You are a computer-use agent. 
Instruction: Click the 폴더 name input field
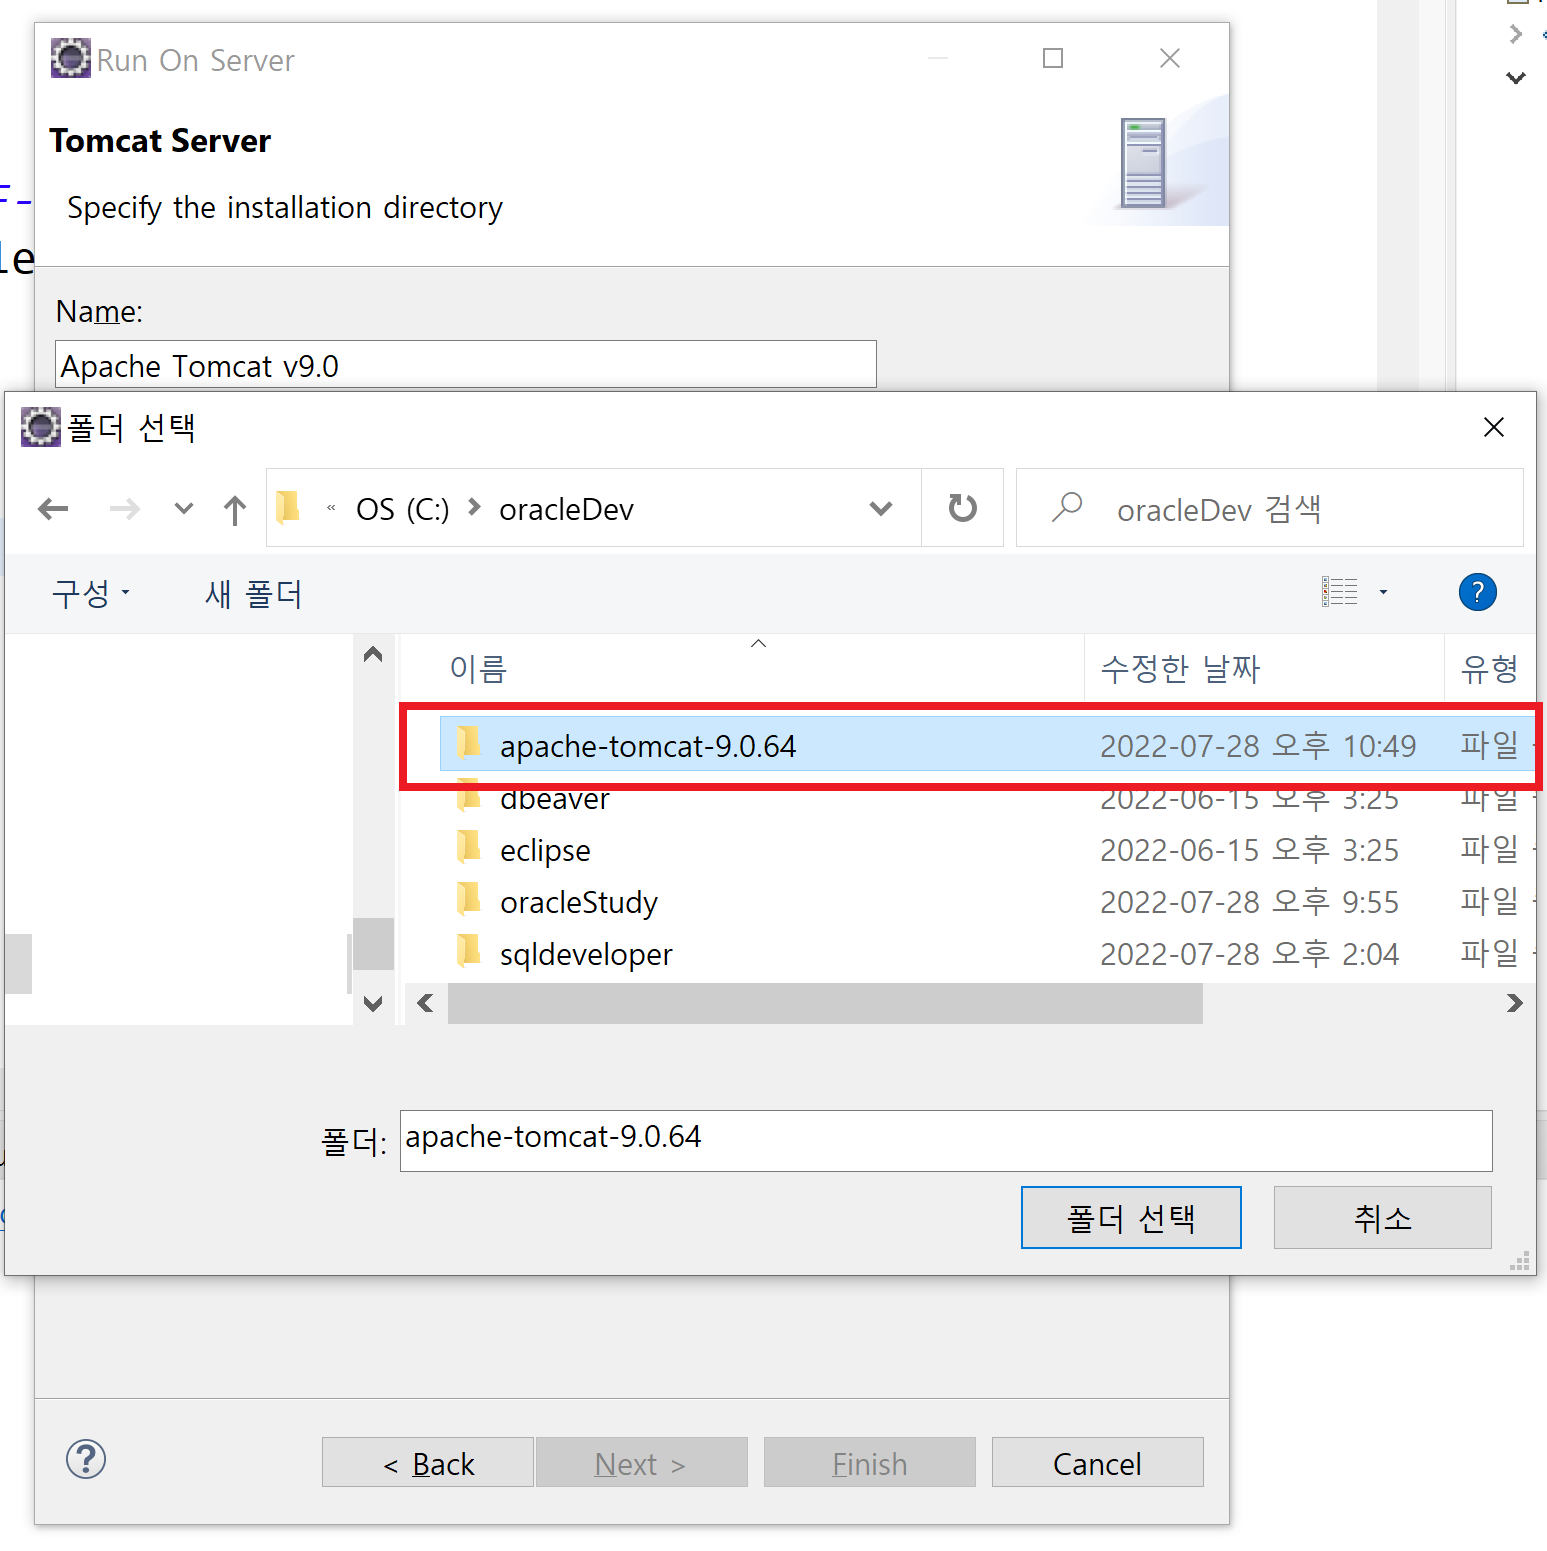946,1140
